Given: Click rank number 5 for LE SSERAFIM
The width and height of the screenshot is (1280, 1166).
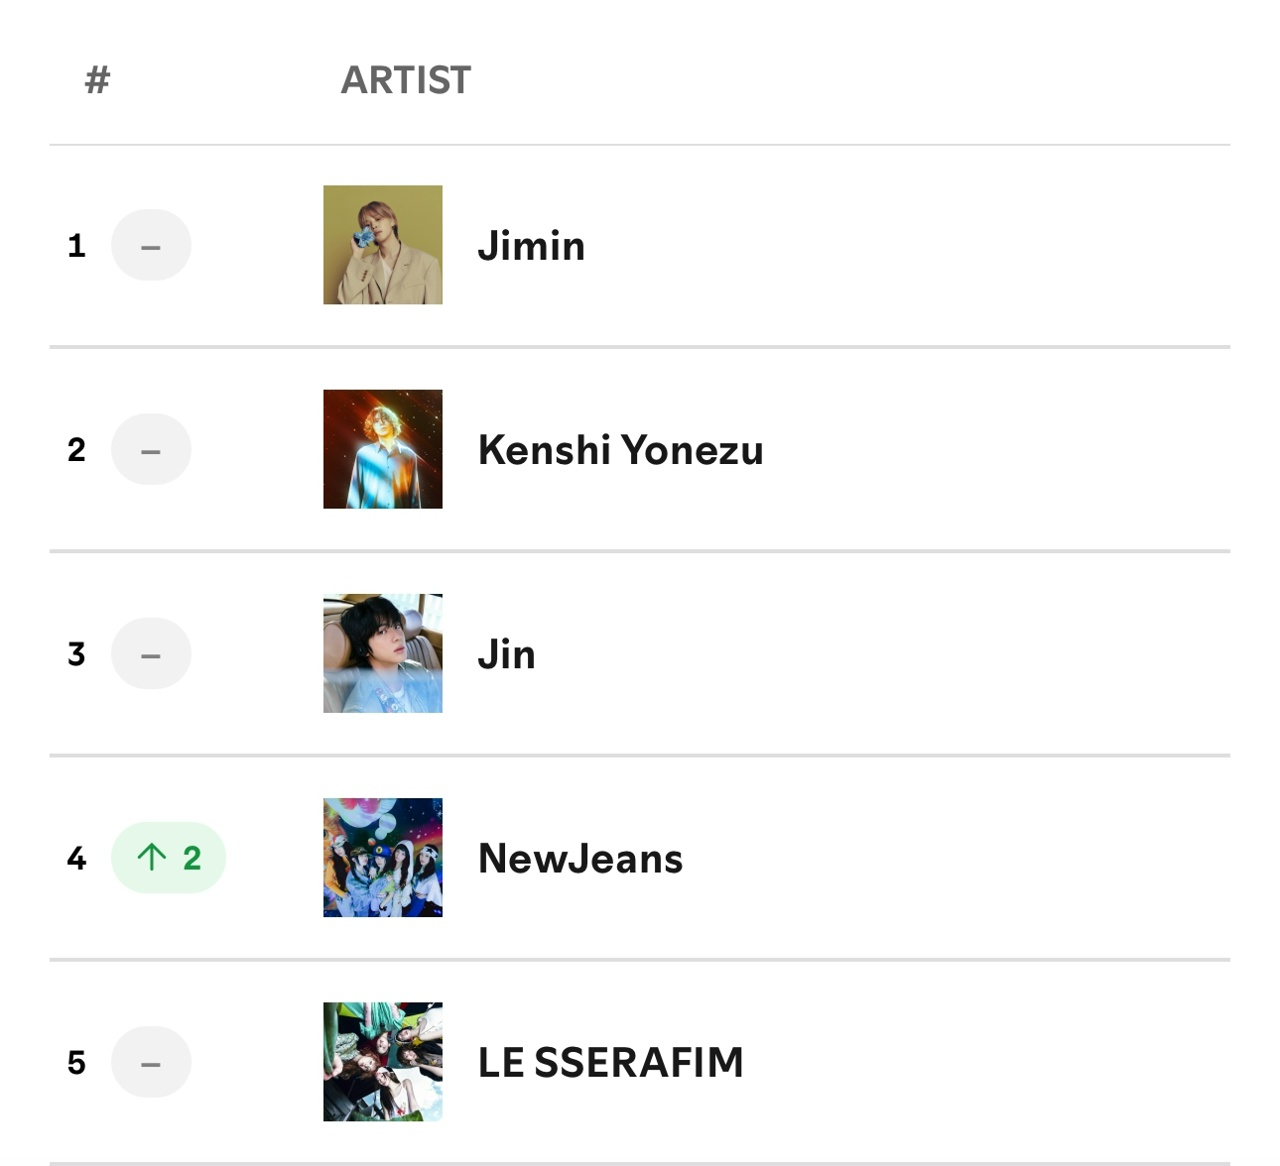Looking at the screenshot, I should 76,1062.
